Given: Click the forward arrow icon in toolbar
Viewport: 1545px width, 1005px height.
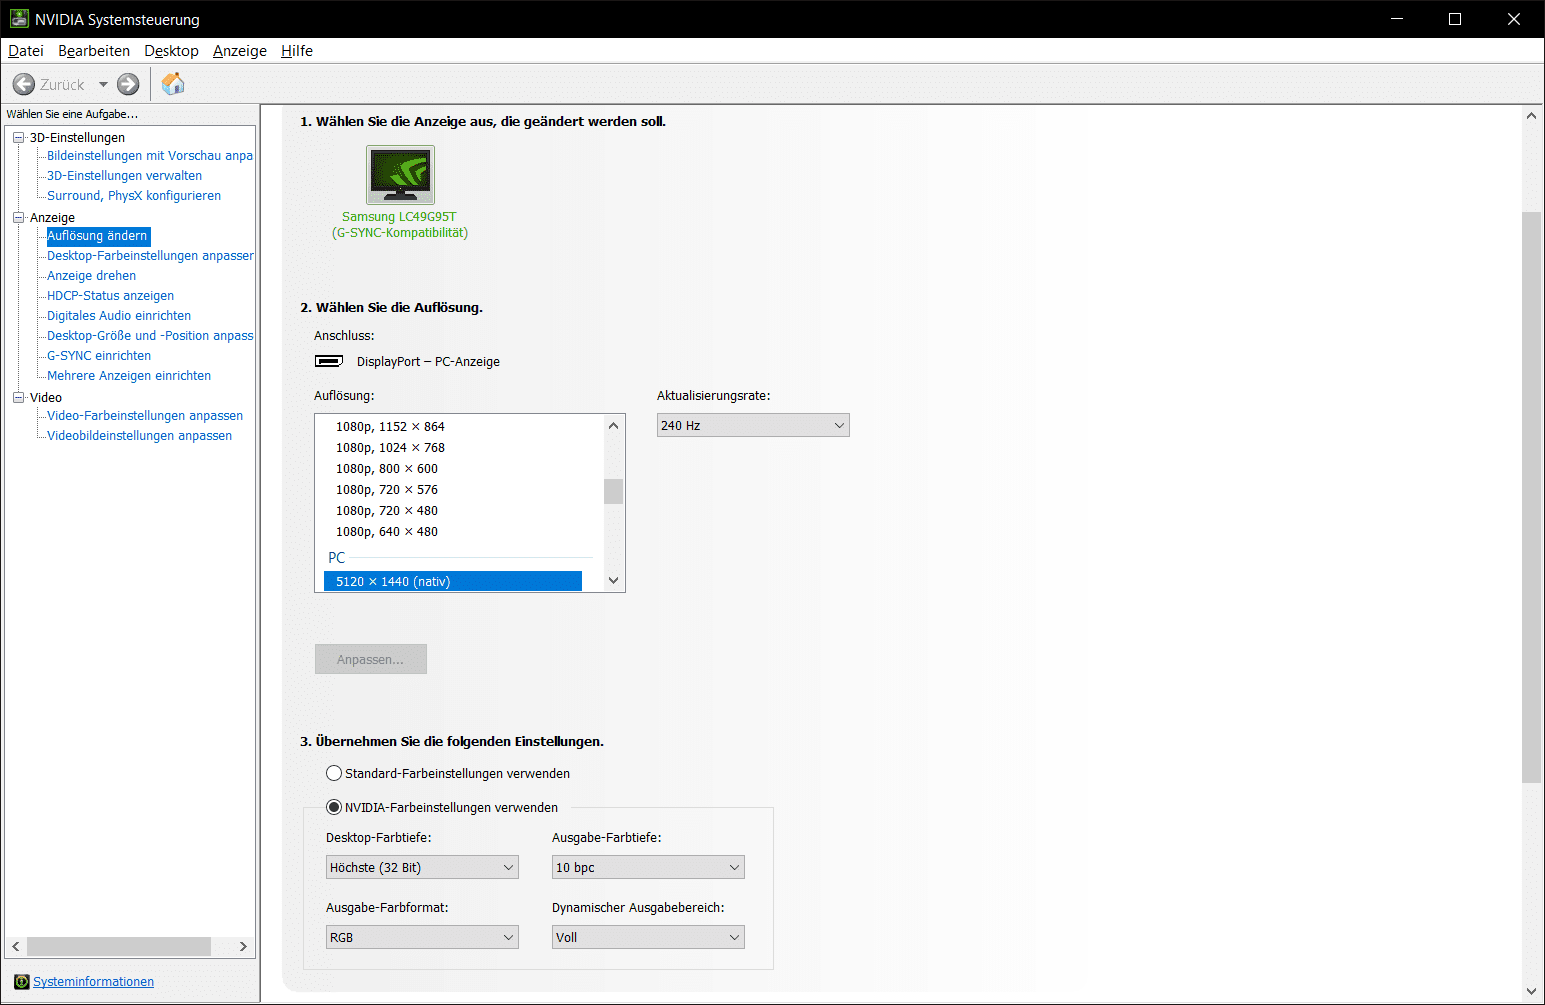Looking at the screenshot, I should 128,85.
